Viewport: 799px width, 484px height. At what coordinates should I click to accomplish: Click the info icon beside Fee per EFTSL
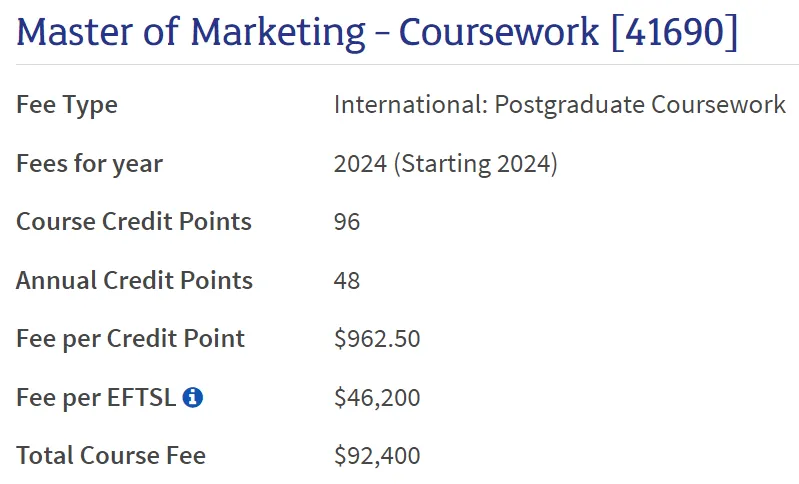pos(193,397)
